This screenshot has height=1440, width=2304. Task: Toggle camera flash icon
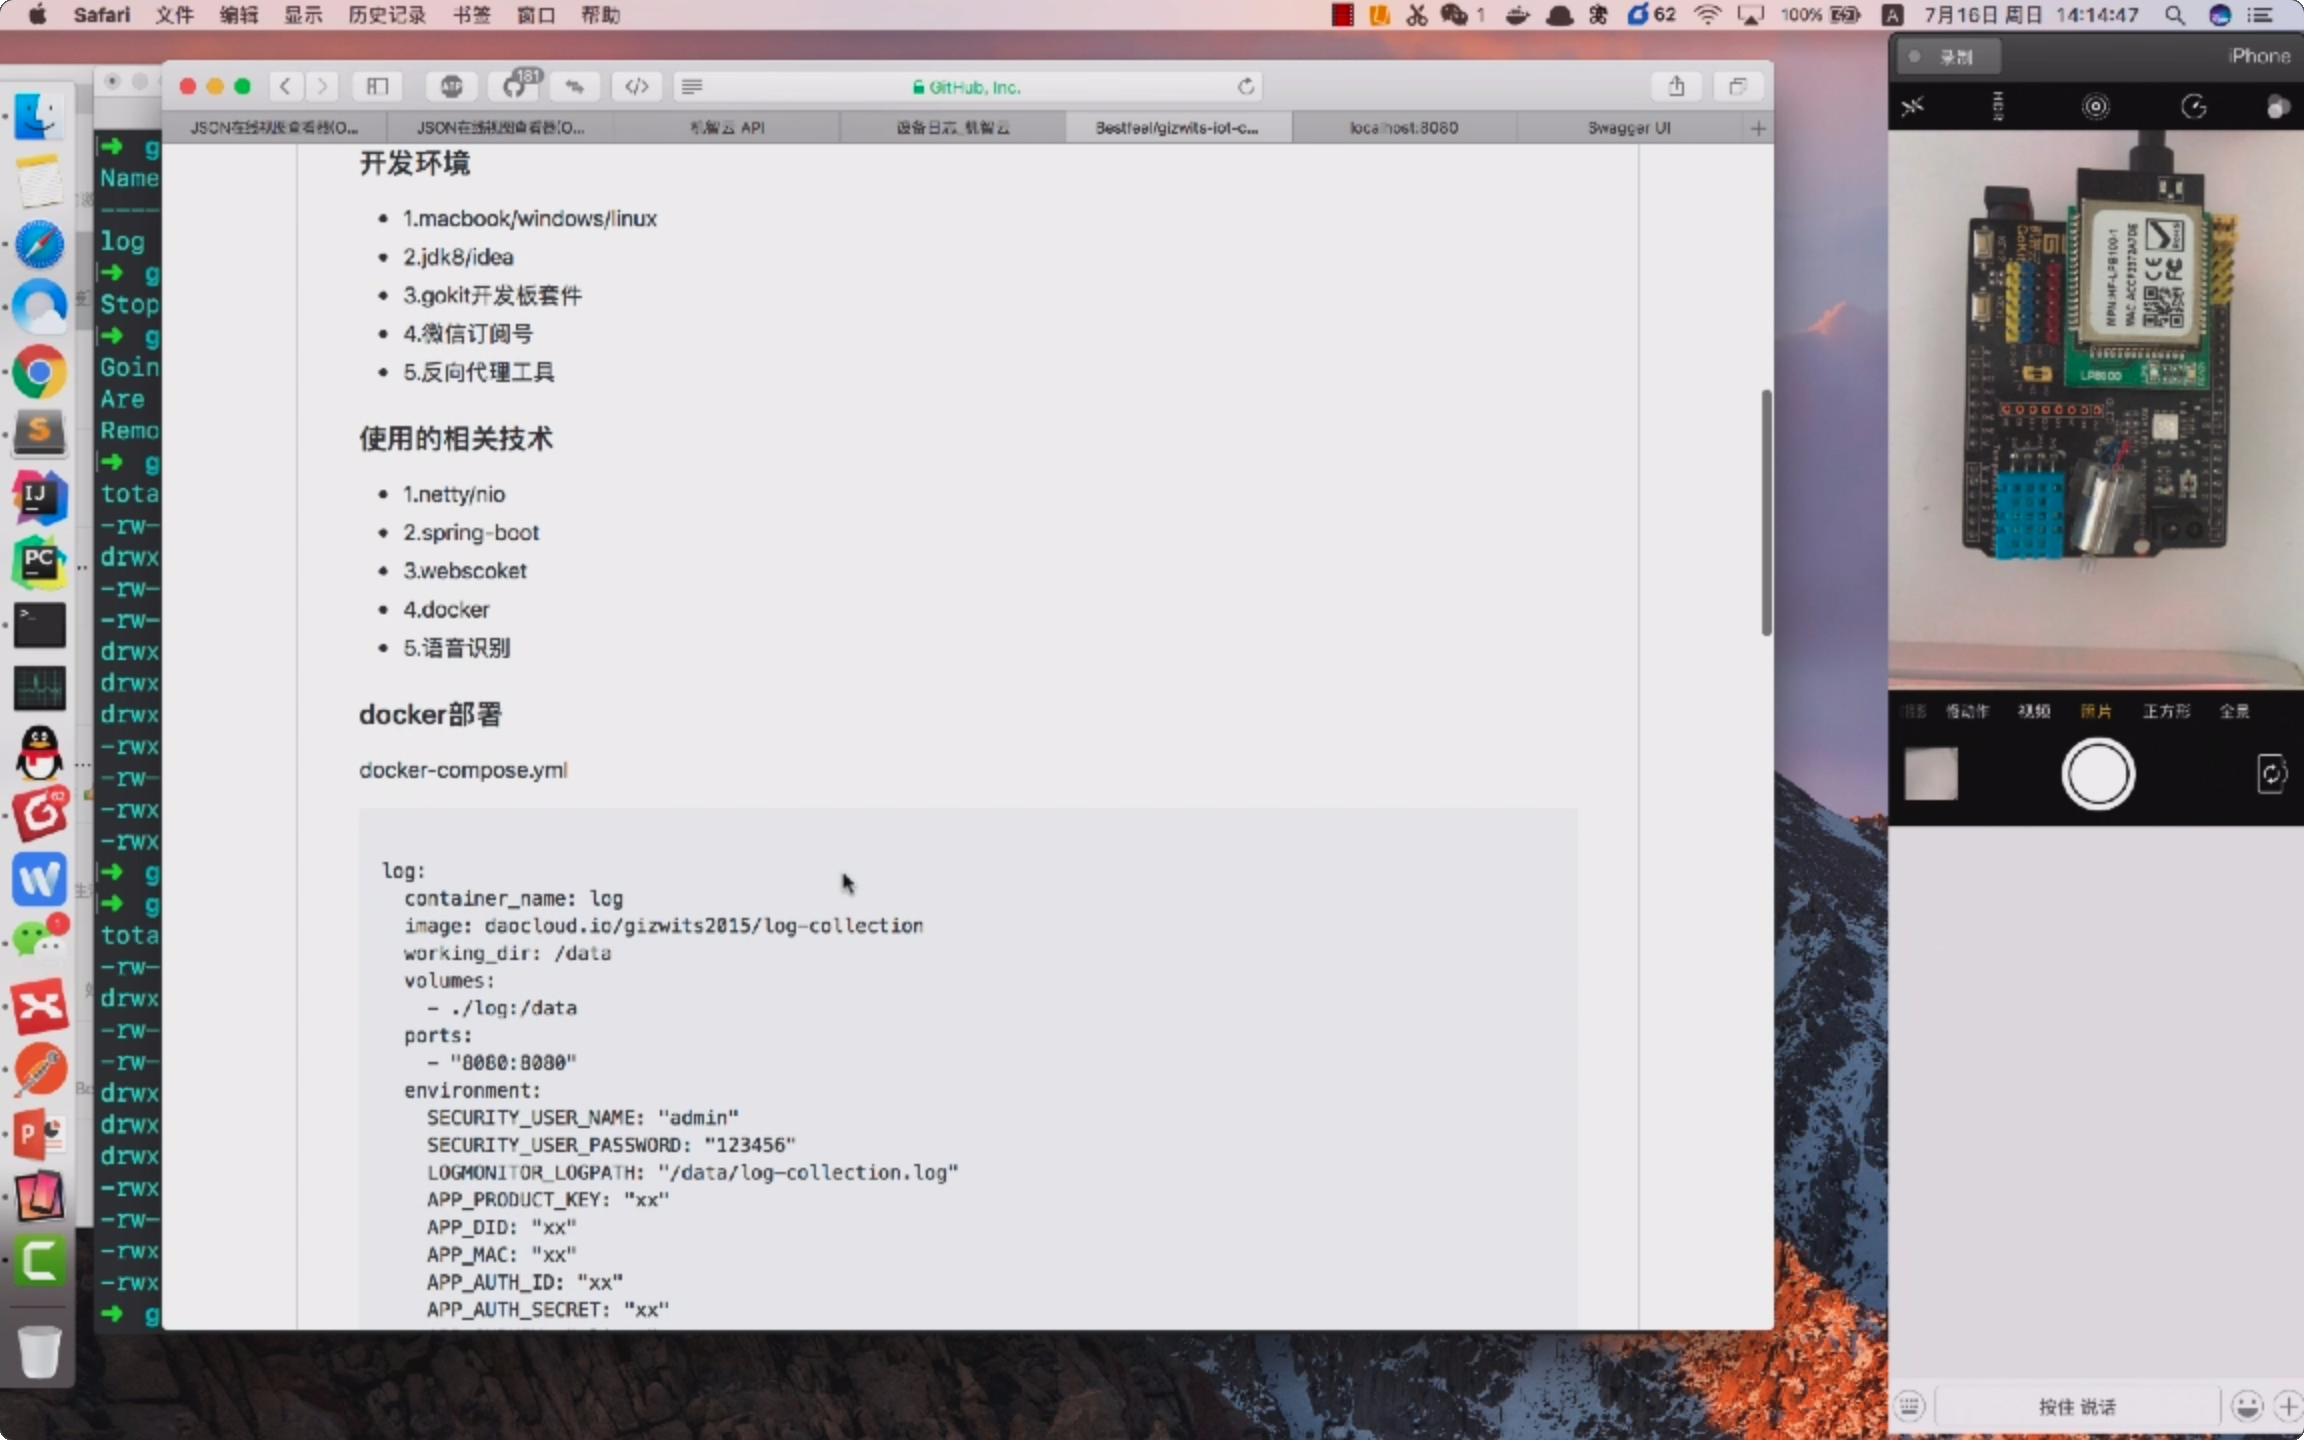(1913, 107)
